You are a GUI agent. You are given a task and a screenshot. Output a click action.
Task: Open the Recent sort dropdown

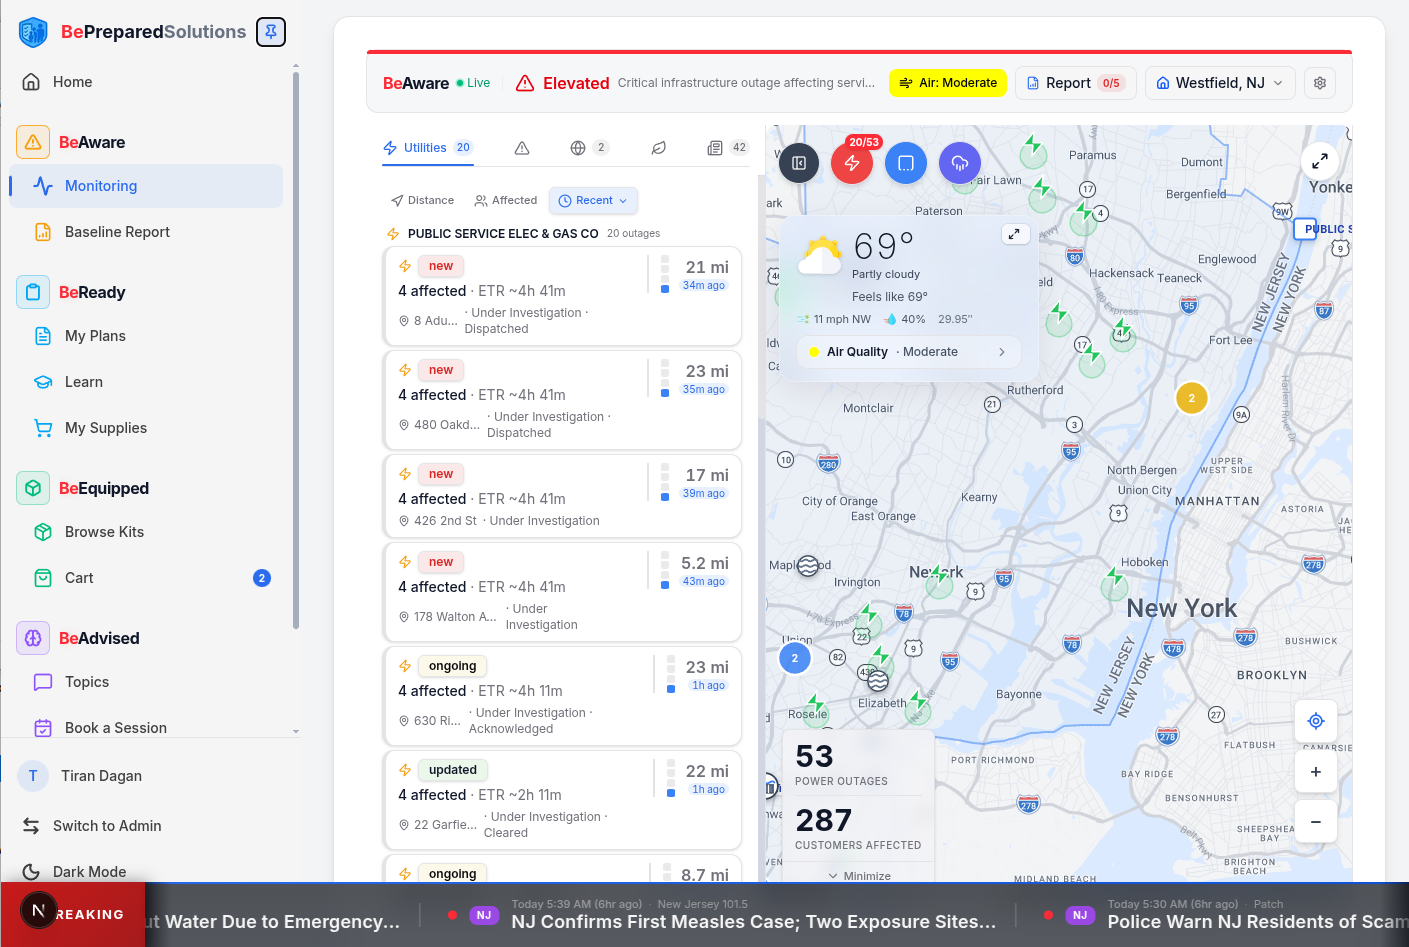click(593, 201)
